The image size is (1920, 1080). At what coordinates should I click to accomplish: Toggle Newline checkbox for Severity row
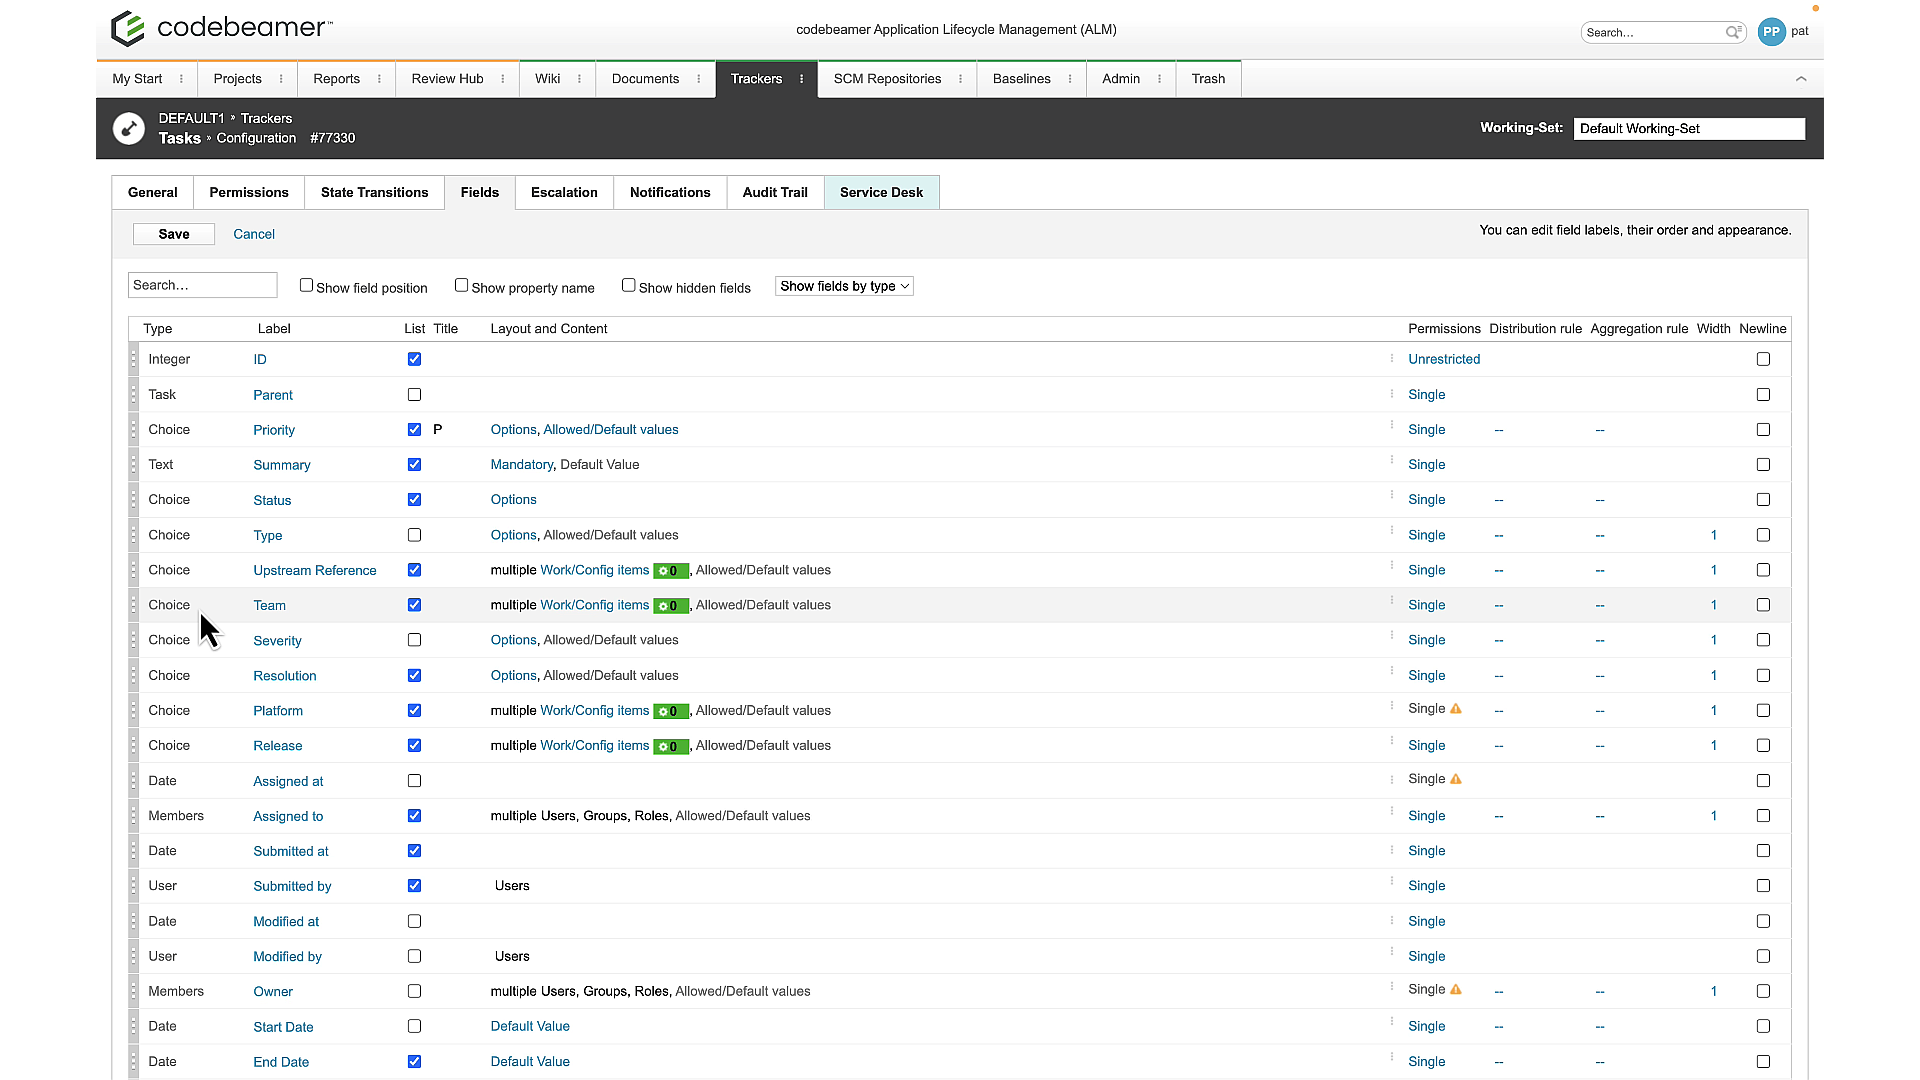[1763, 640]
